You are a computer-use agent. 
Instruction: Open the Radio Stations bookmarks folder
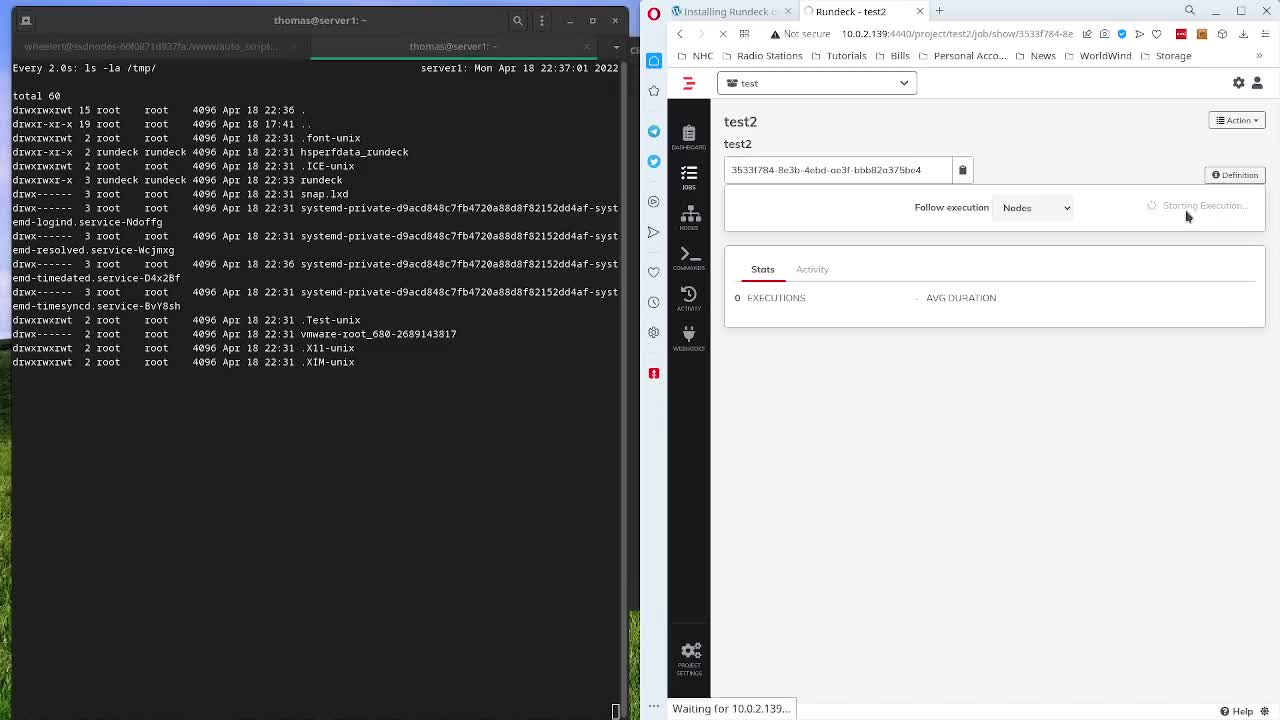tap(763, 56)
